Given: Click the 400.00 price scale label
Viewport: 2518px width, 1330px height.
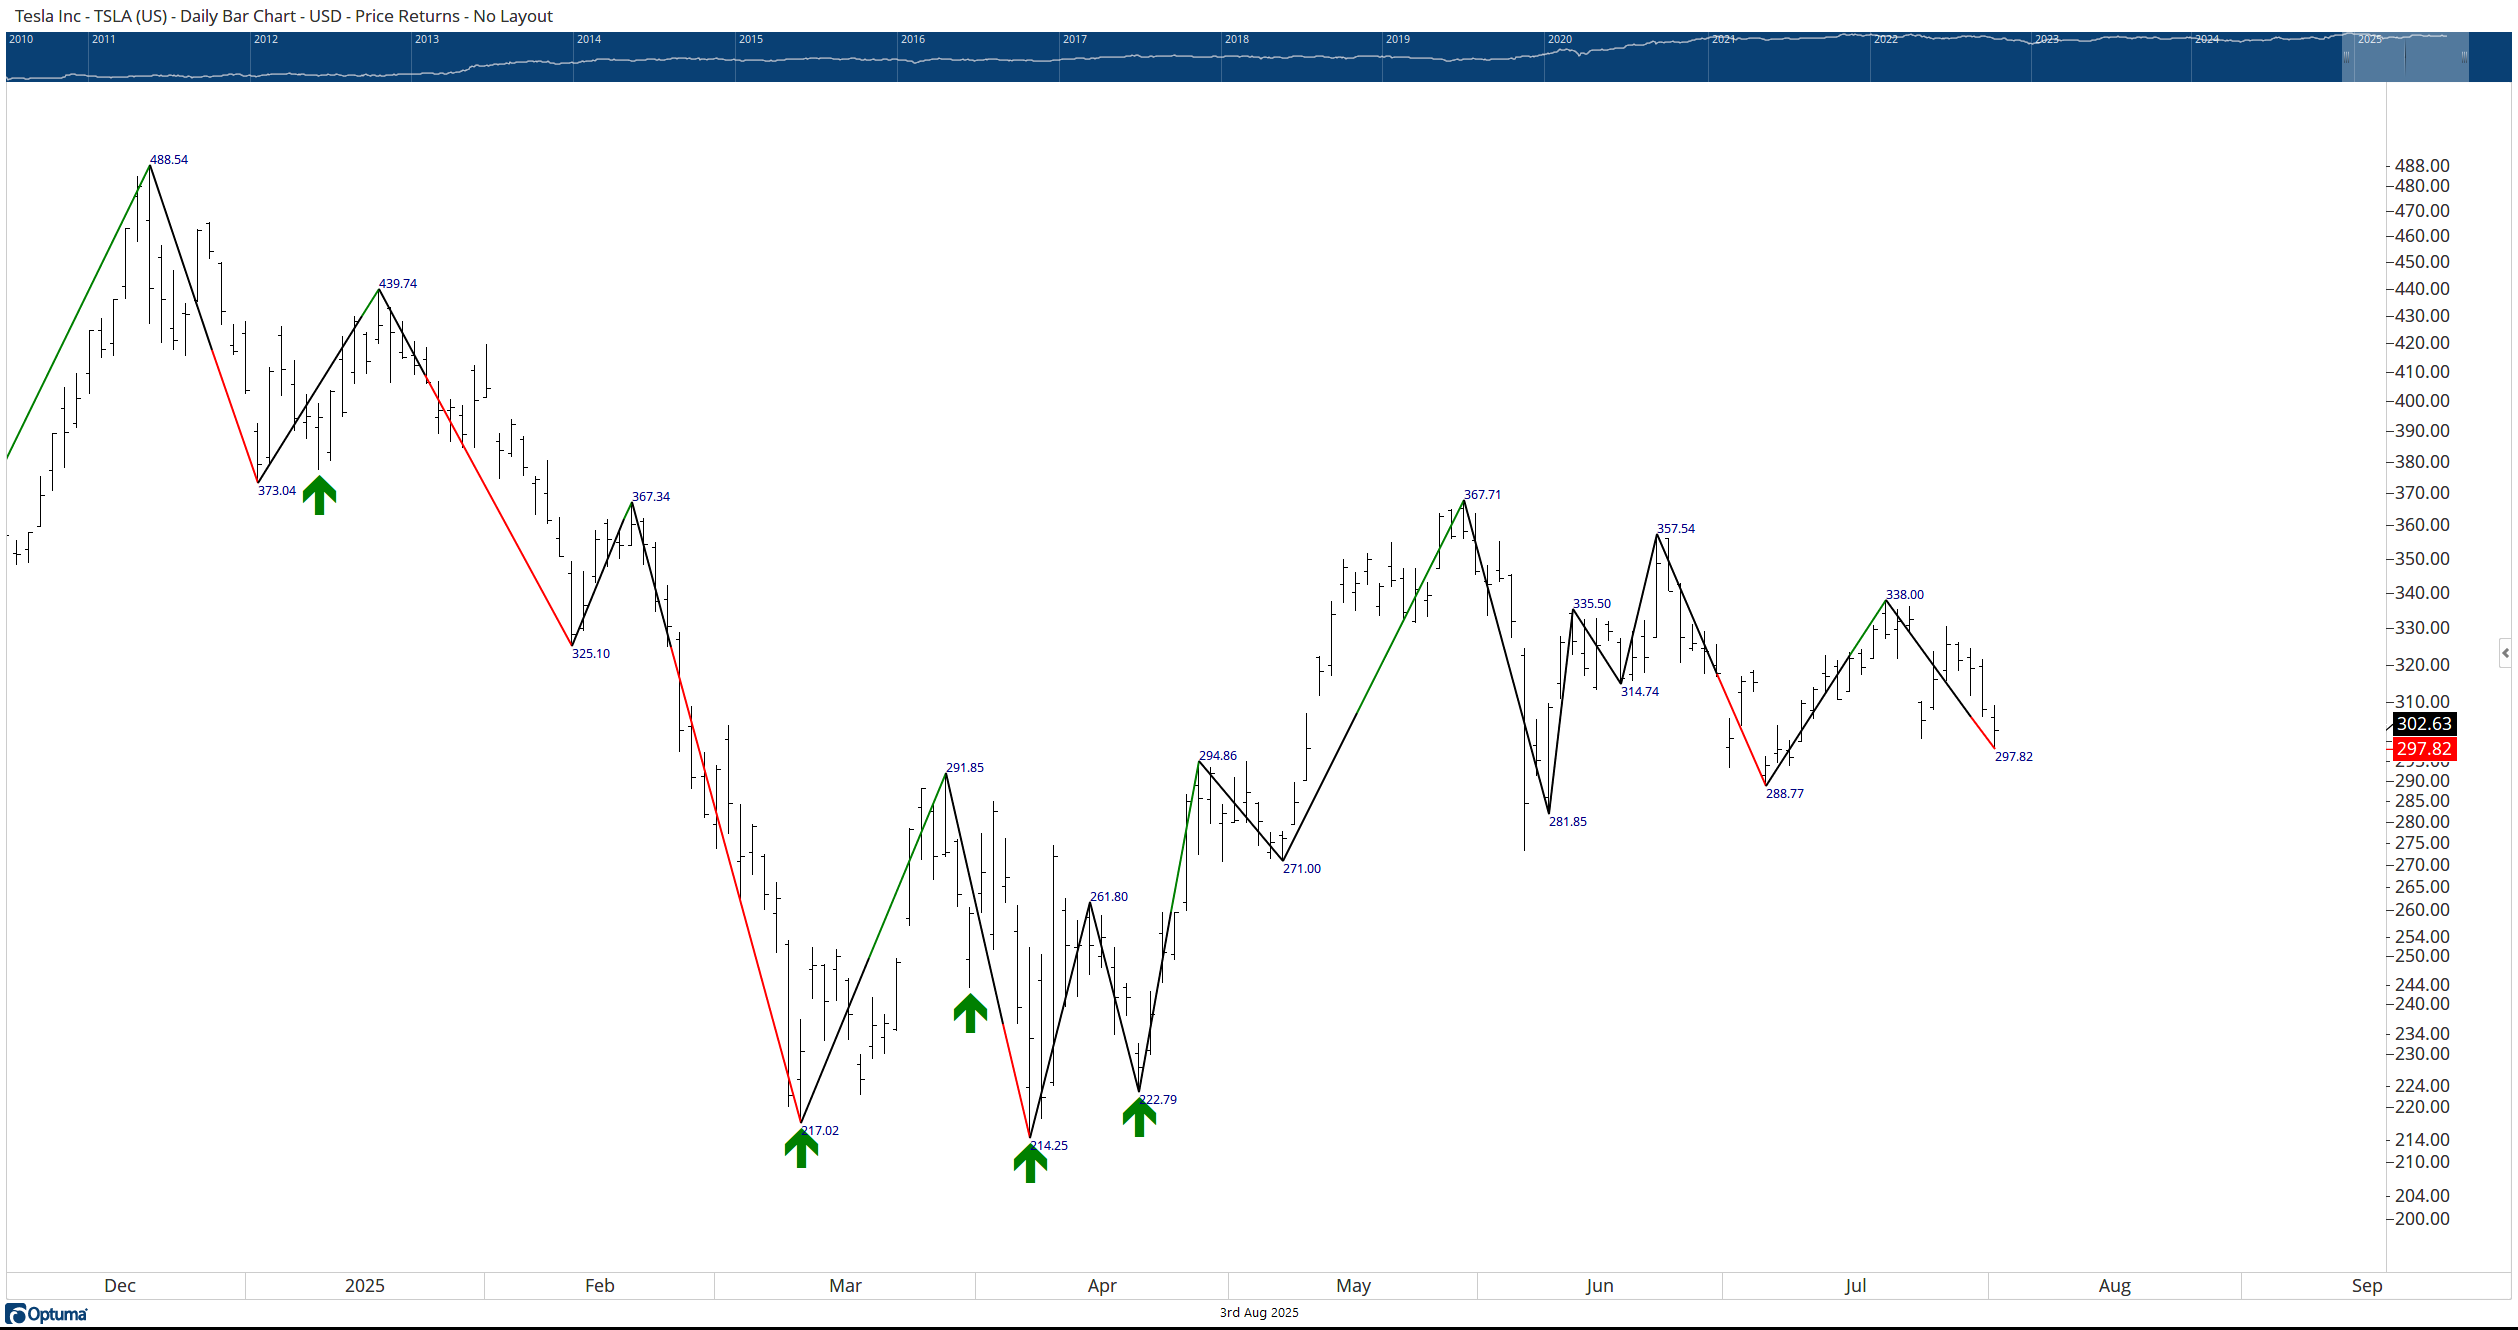Looking at the screenshot, I should click(x=2422, y=400).
